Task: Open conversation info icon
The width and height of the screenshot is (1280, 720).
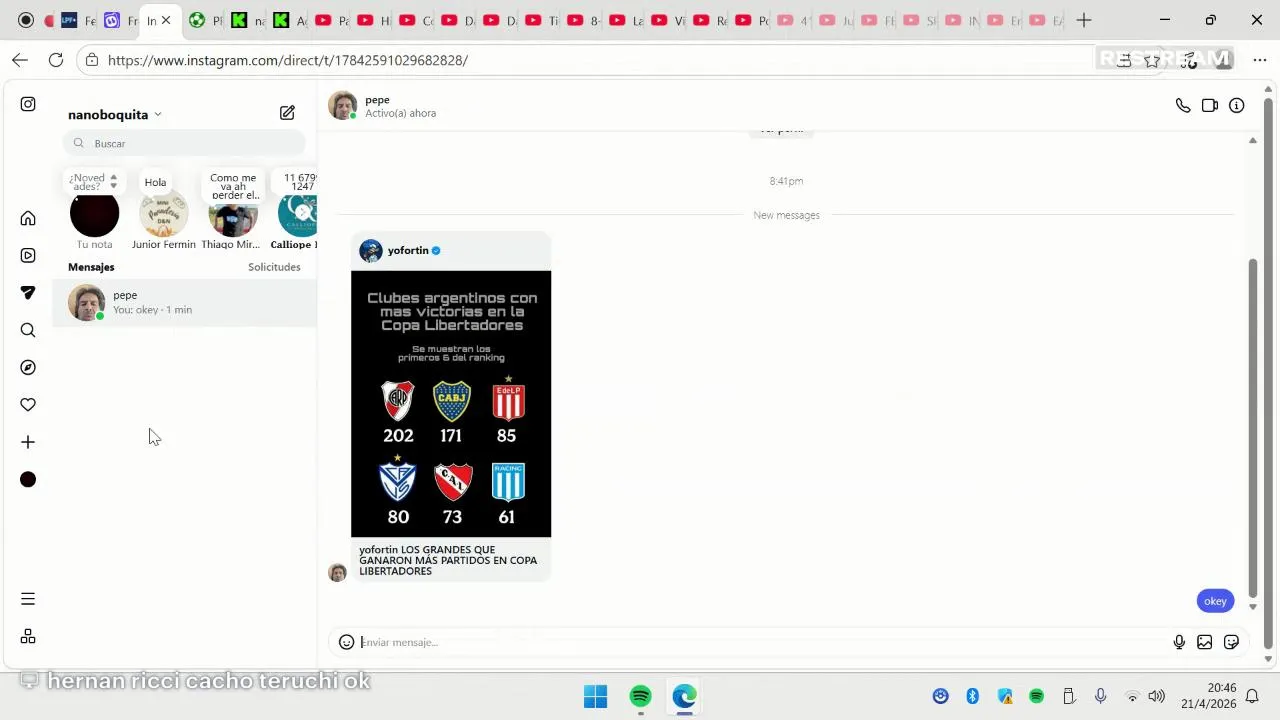Action: click(1237, 105)
